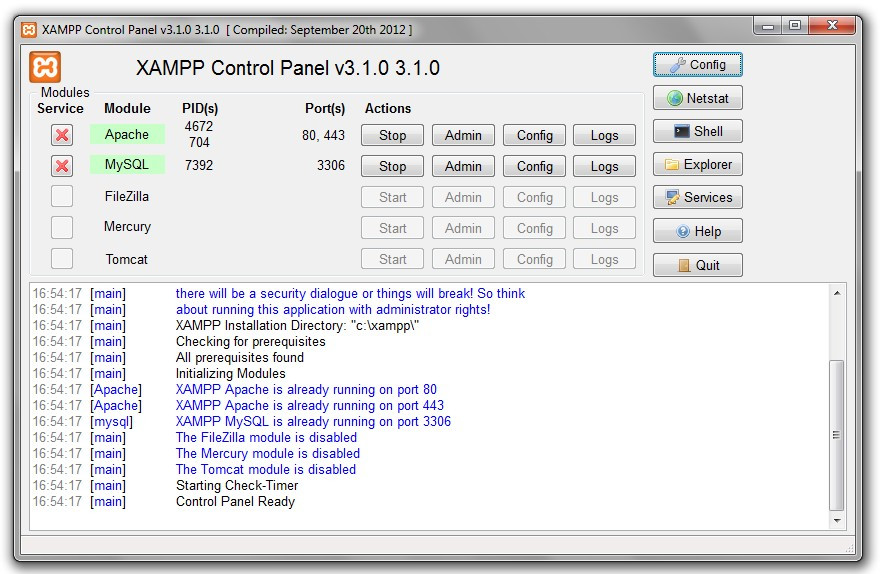Open the Services button
This screenshot has width=882, height=574.
coord(698,198)
